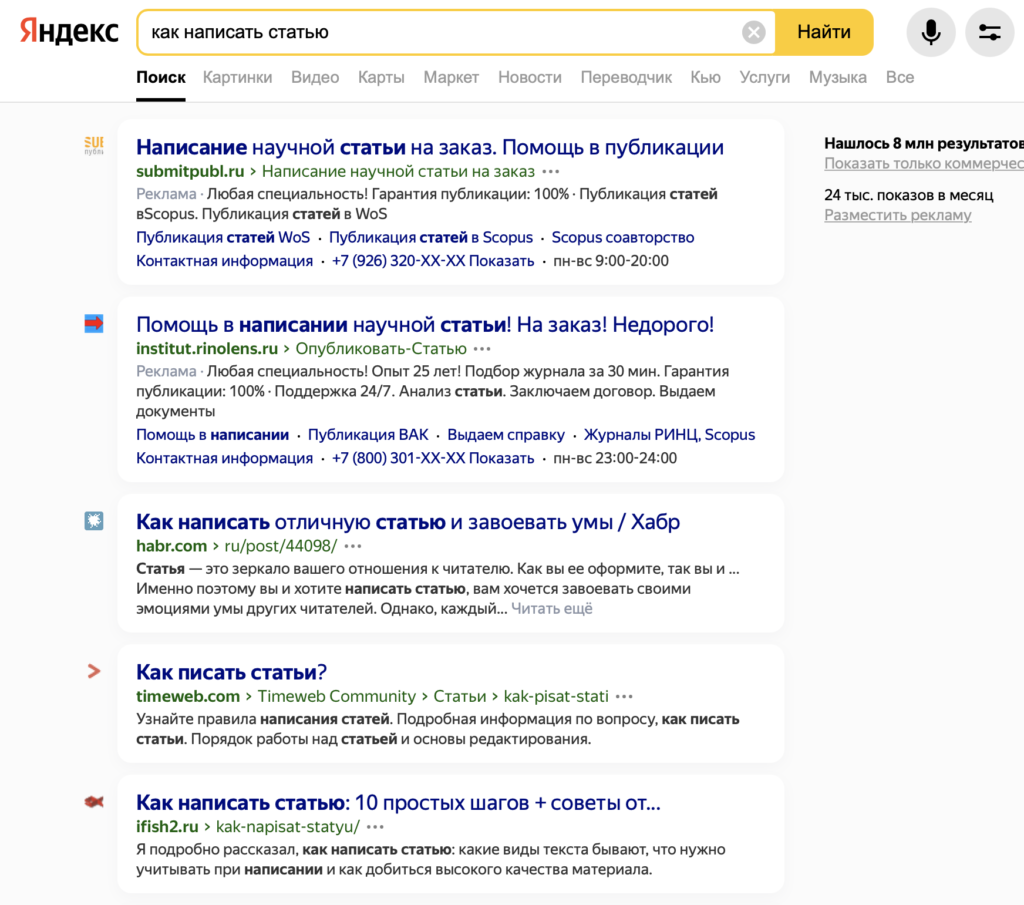Open 'ru/post/44098/' path link
This screenshot has width=1024, height=905.
[280, 546]
